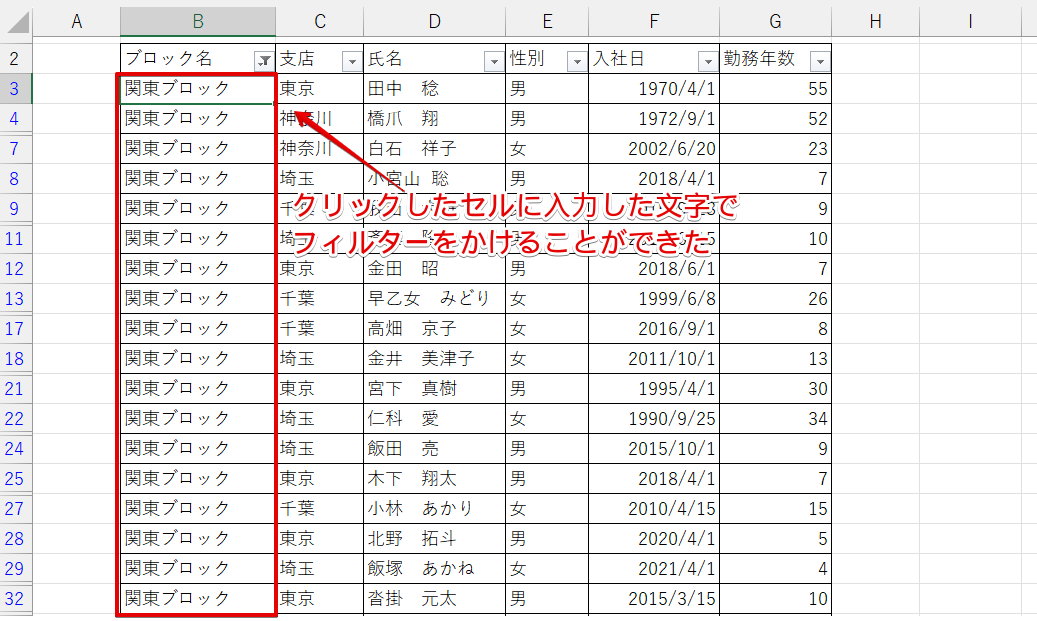Click the name 橋爪 翔

403,118
